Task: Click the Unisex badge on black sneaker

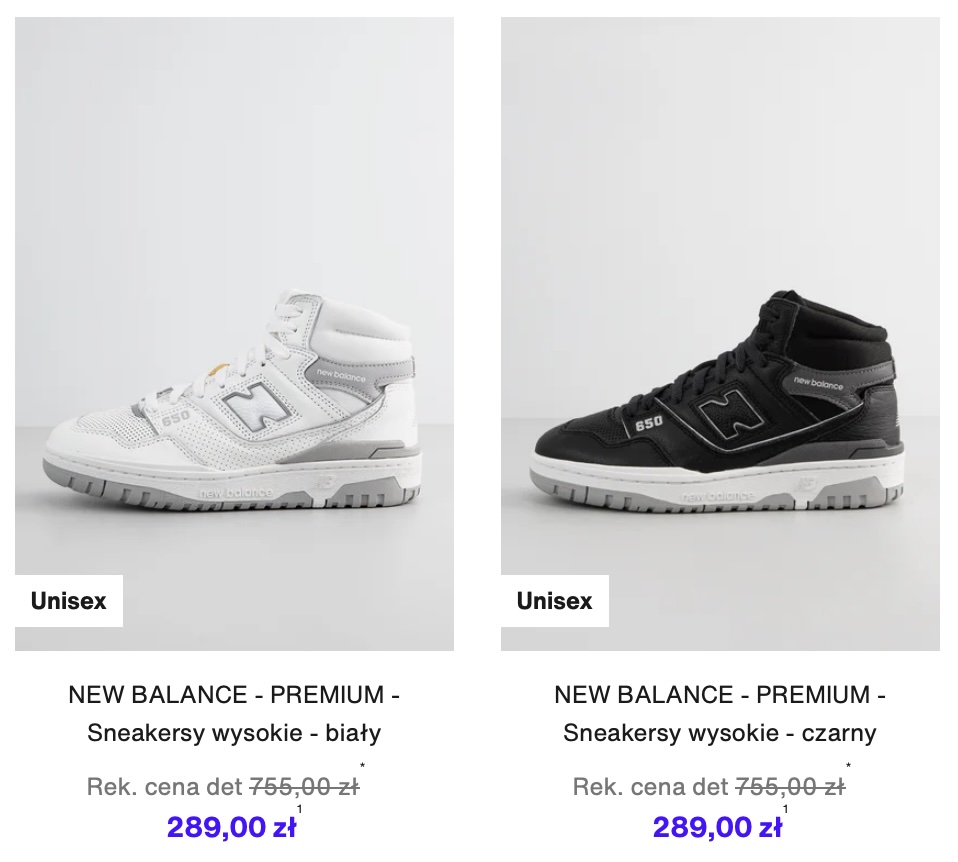Action: [x=555, y=601]
